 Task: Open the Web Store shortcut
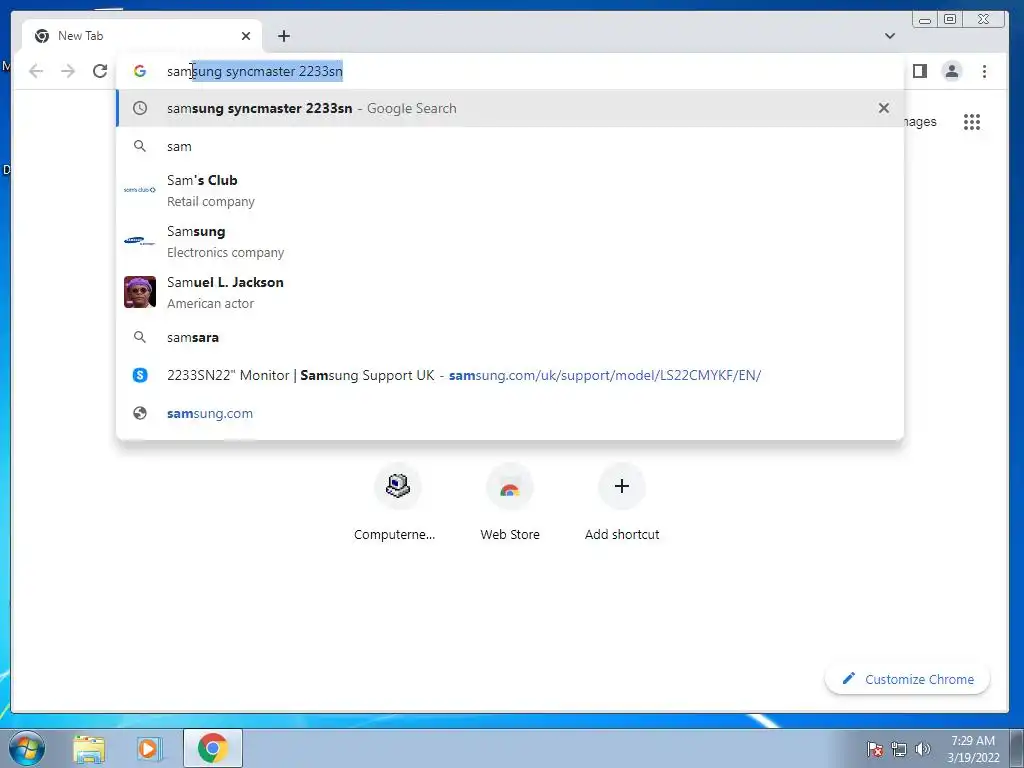coord(510,502)
